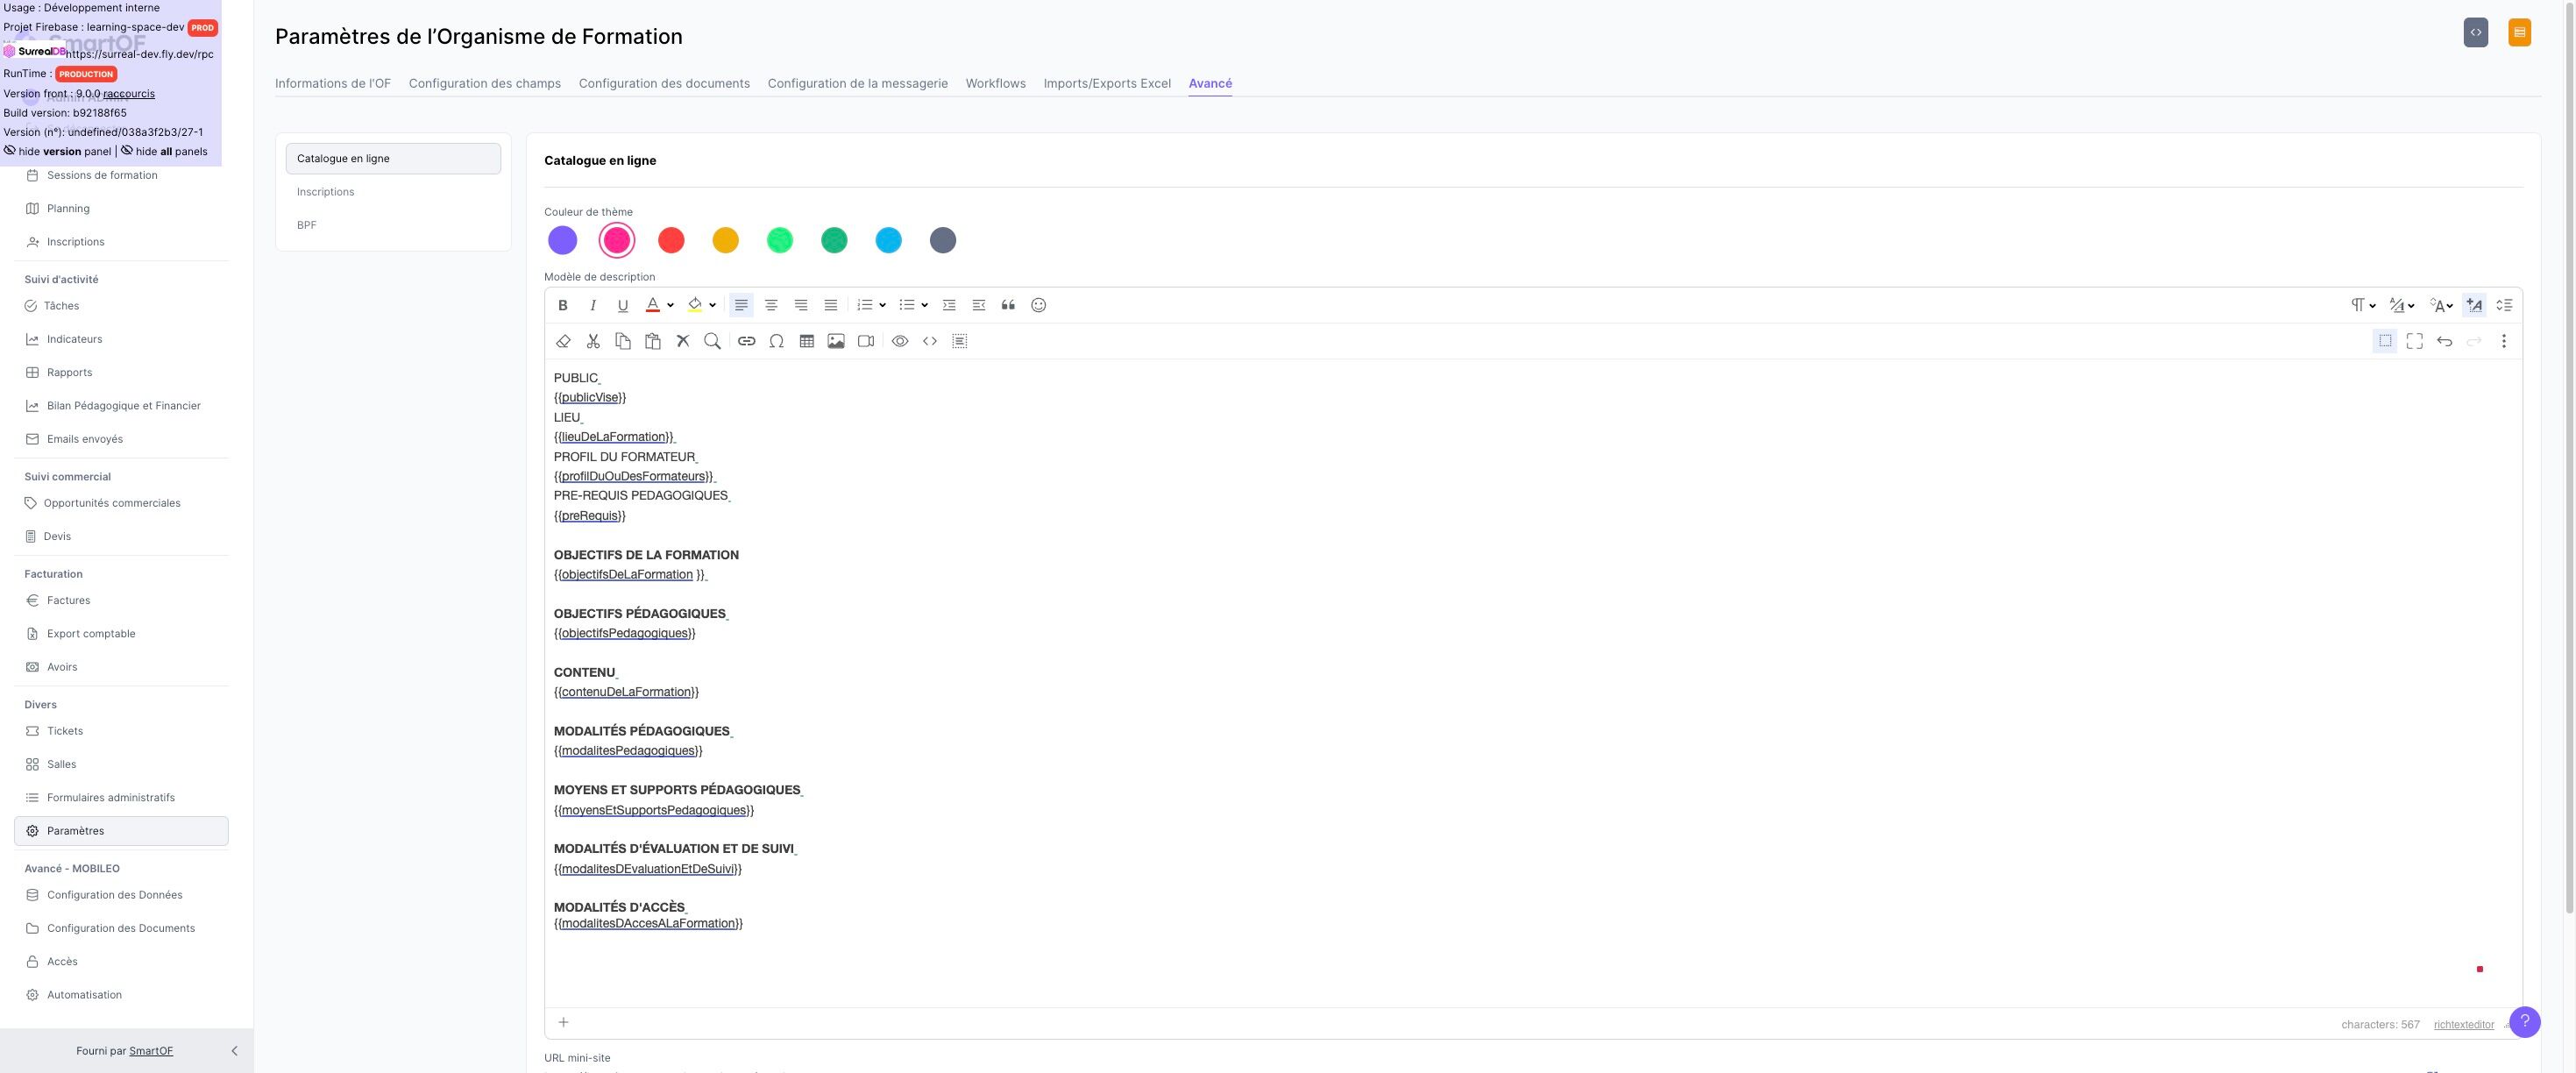2576x1073 pixels.
Task: Click the blockquote icon
Action: point(1008,305)
